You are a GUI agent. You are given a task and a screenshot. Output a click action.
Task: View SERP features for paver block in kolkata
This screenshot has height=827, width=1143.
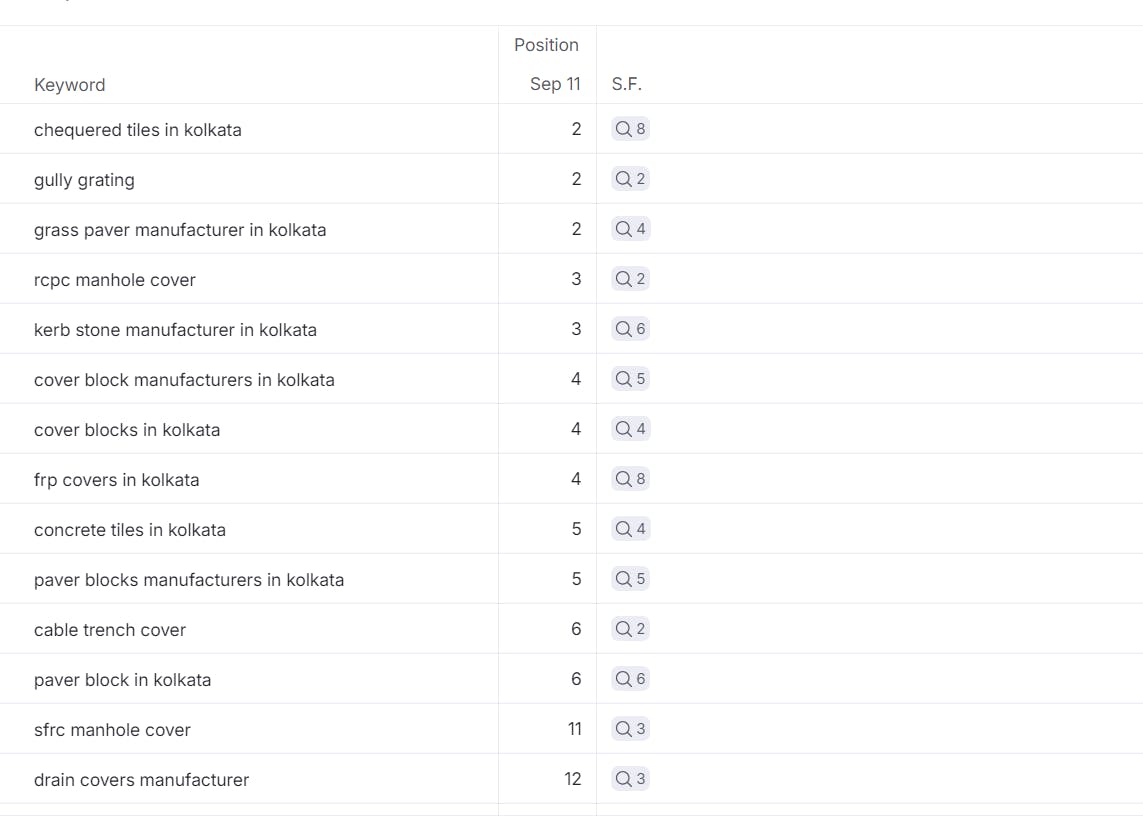(x=630, y=679)
